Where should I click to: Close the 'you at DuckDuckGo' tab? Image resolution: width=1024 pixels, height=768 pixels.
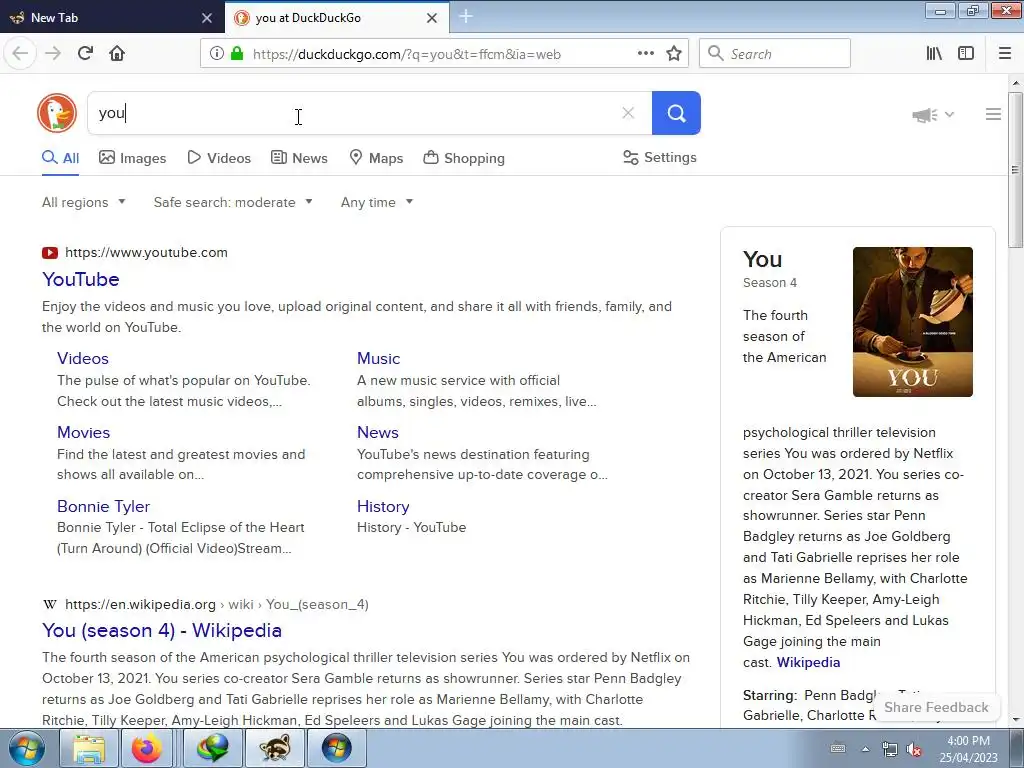[432, 18]
